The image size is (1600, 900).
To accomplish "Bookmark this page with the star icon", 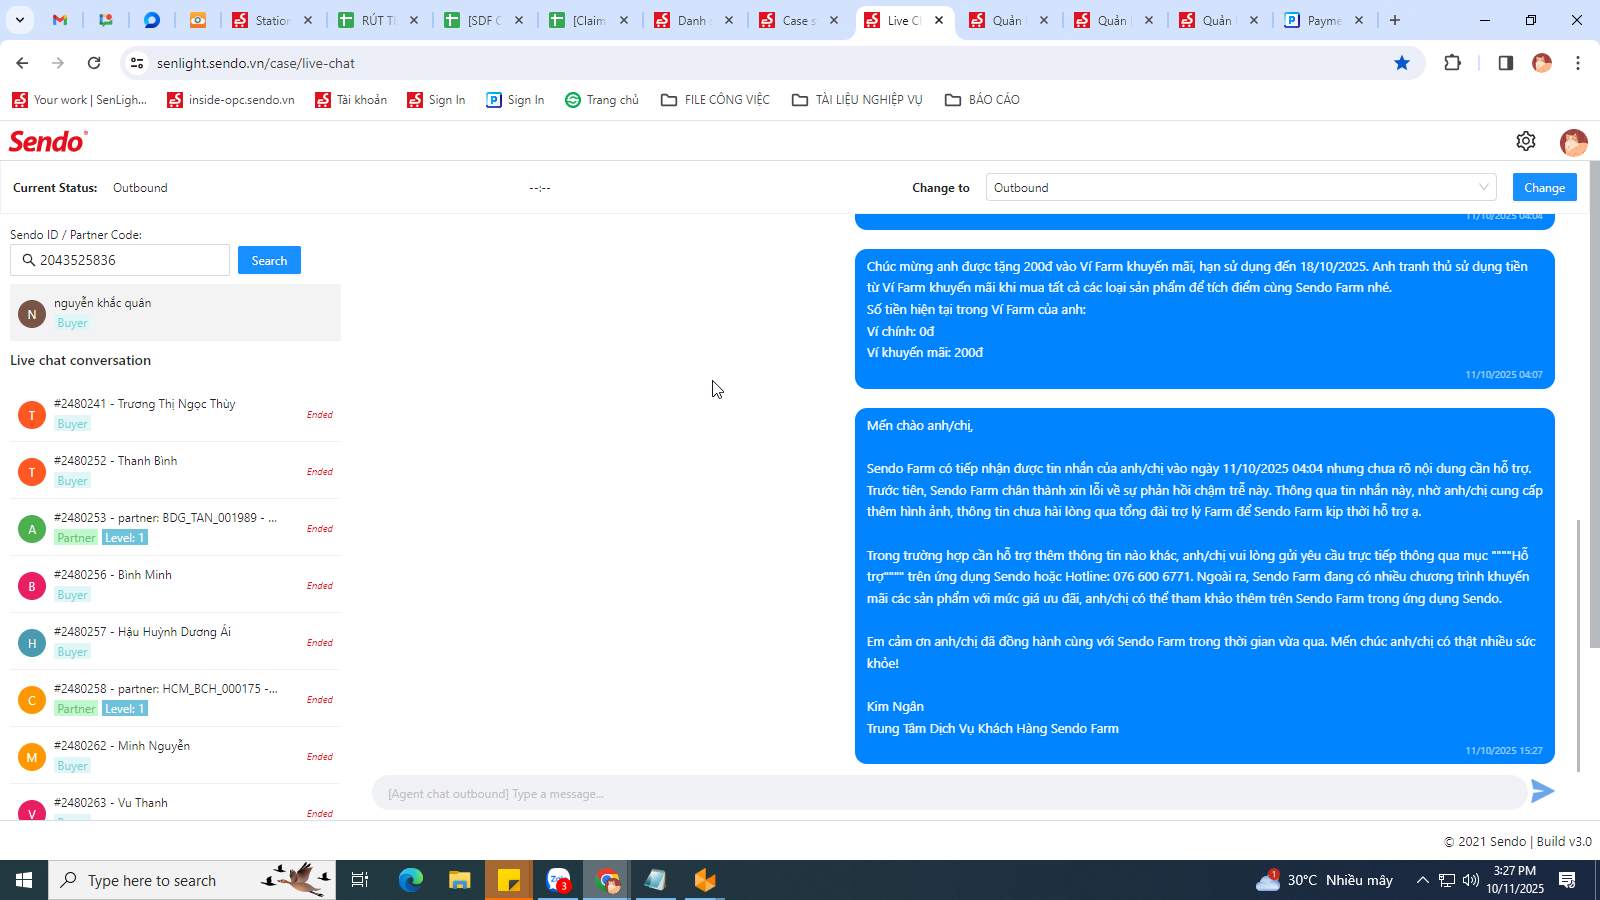I will click(x=1402, y=63).
